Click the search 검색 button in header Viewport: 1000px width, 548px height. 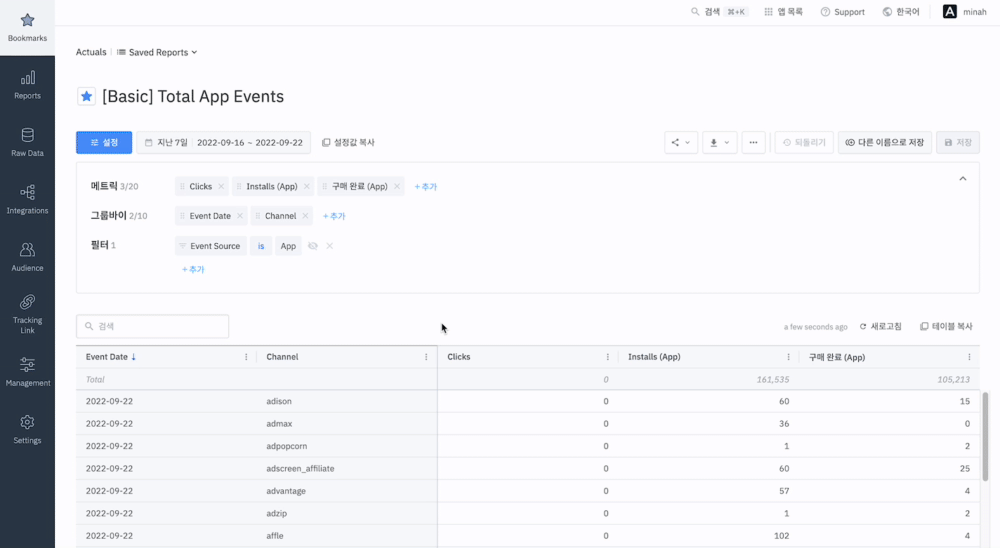[719, 11]
